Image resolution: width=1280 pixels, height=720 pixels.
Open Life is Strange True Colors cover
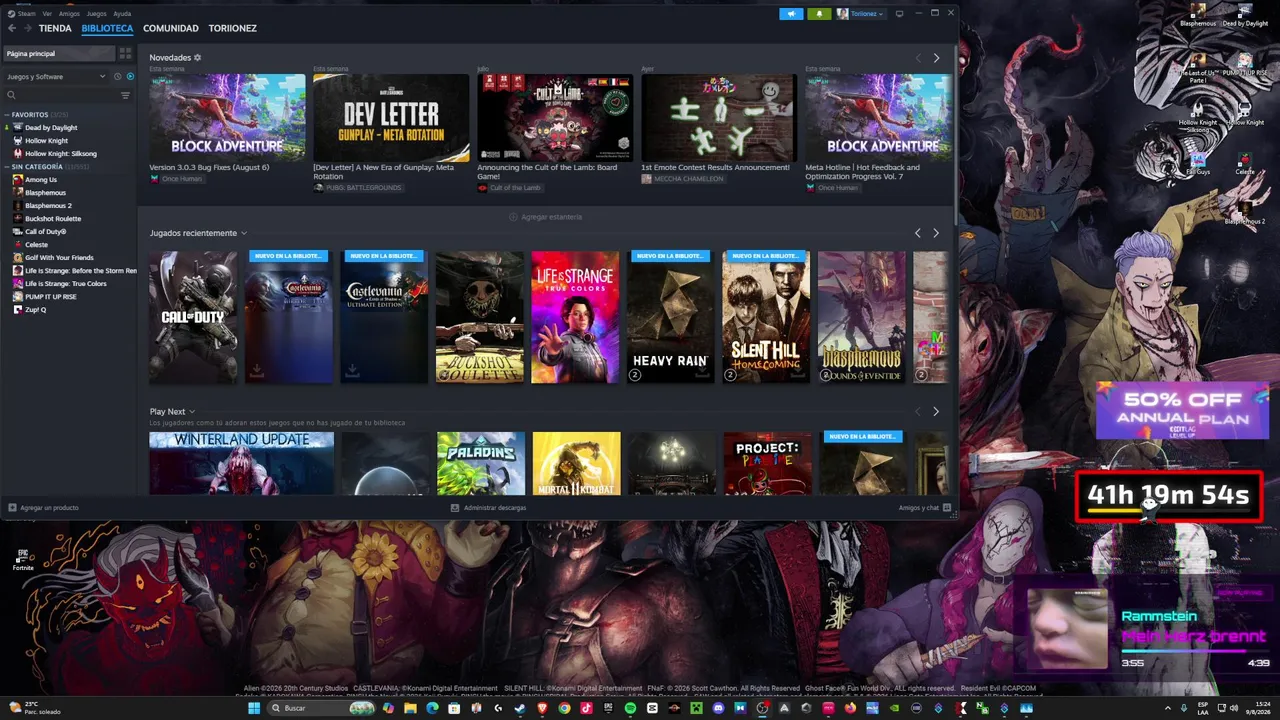coord(575,317)
